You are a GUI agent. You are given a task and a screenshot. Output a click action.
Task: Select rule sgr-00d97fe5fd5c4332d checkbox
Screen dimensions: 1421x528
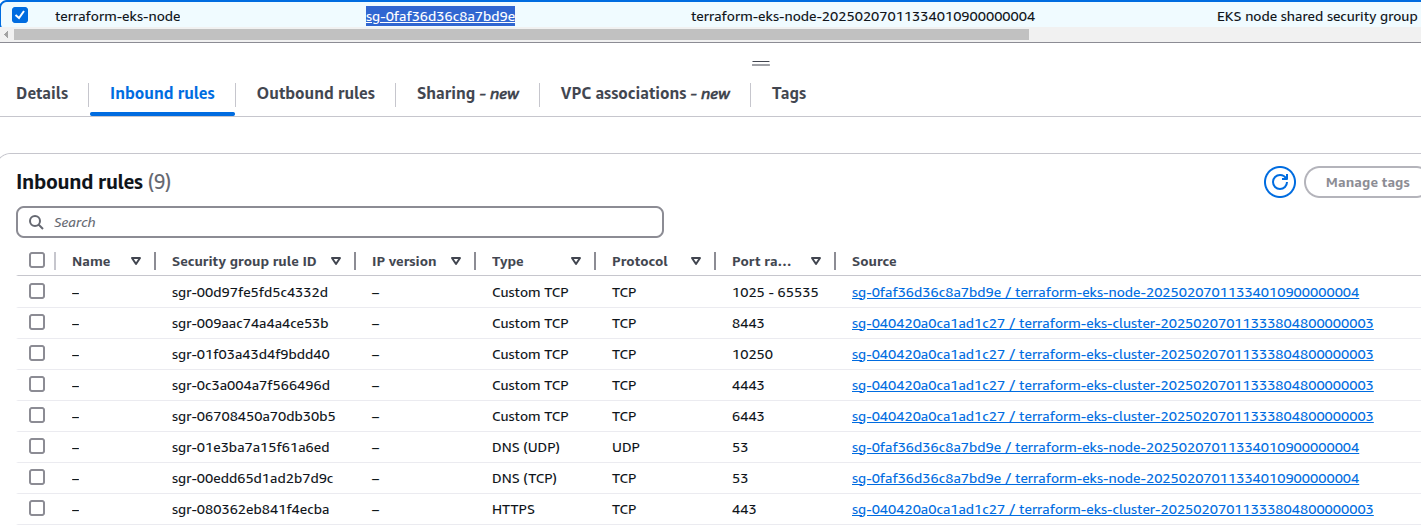[x=37, y=292]
